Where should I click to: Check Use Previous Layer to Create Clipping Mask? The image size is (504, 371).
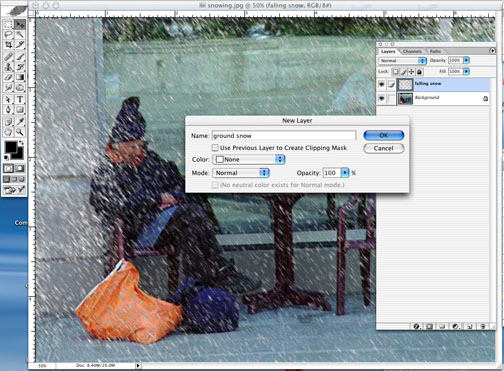(215, 148)
